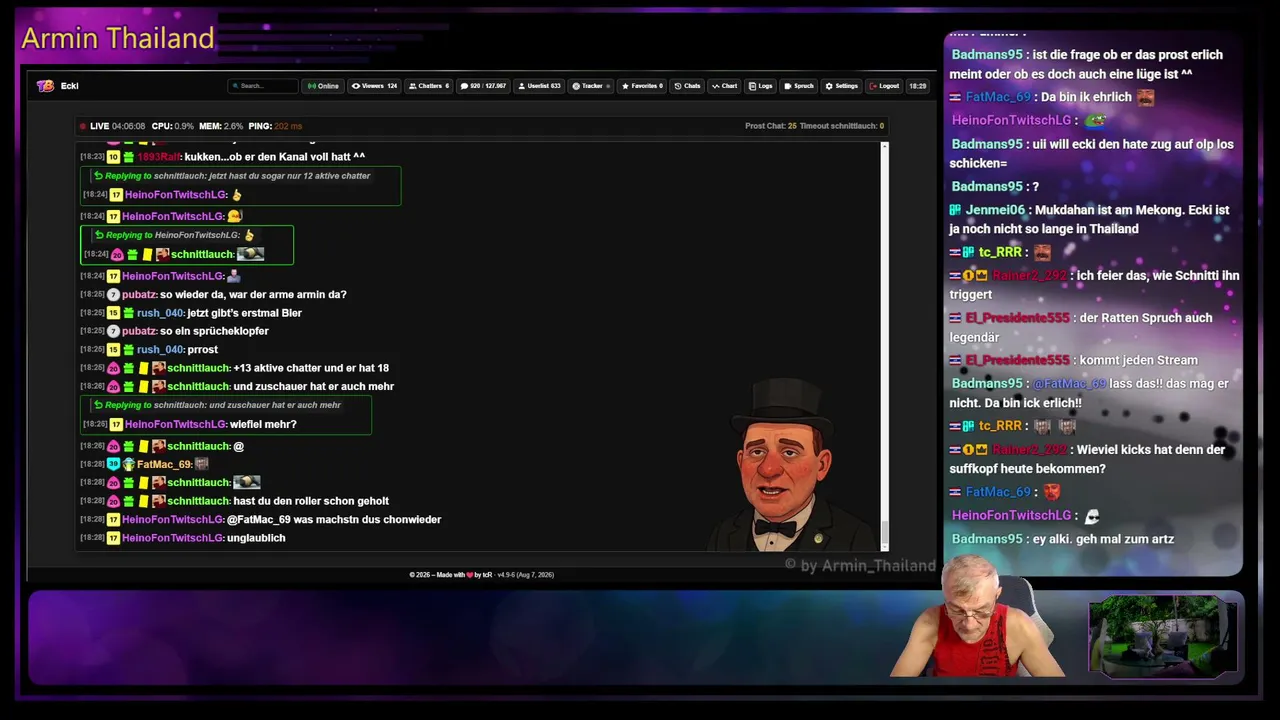Select message '+13 aktive chatter und er hat 18'
This screenshot has height=720, width=1280.
point(311,368)
